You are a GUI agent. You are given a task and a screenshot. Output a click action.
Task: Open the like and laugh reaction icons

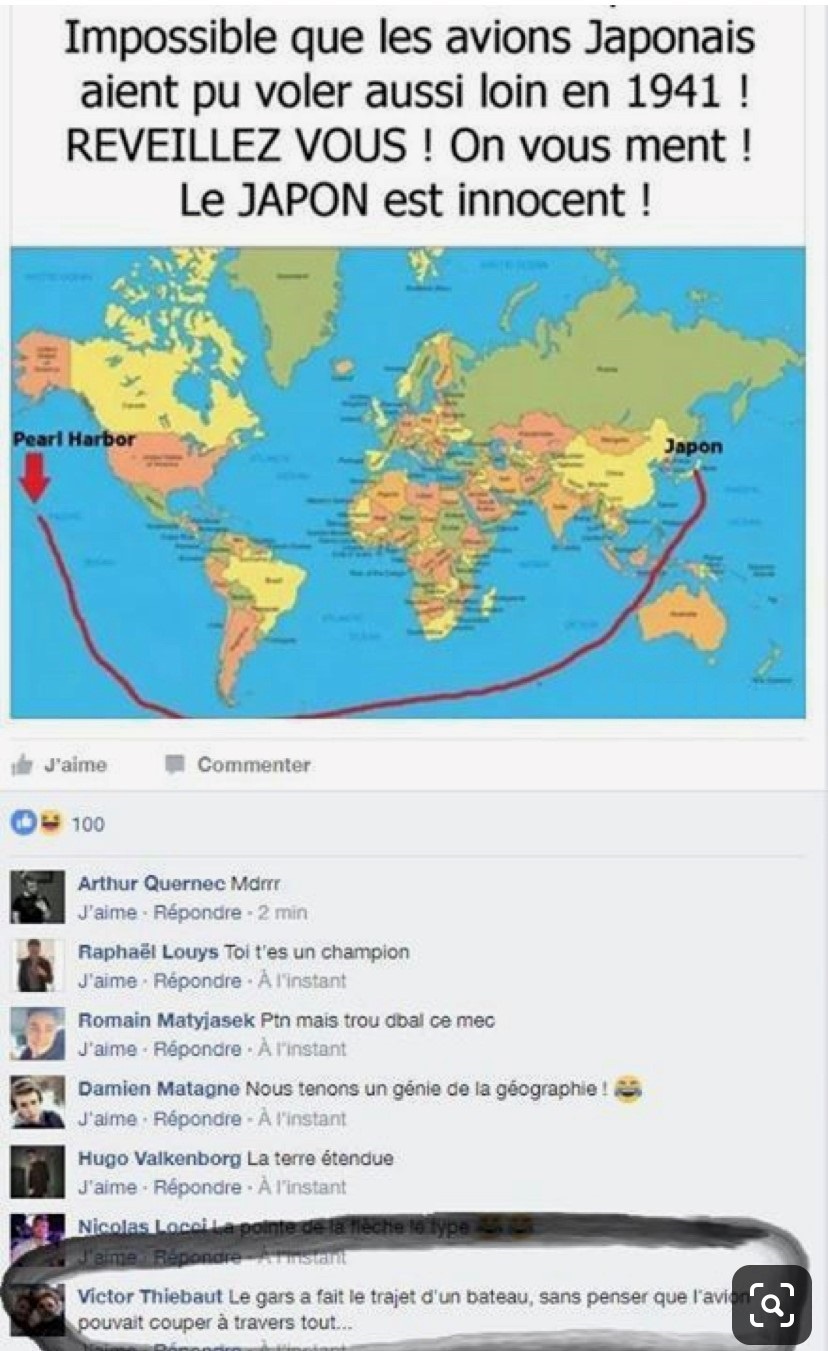coord(38,823)
